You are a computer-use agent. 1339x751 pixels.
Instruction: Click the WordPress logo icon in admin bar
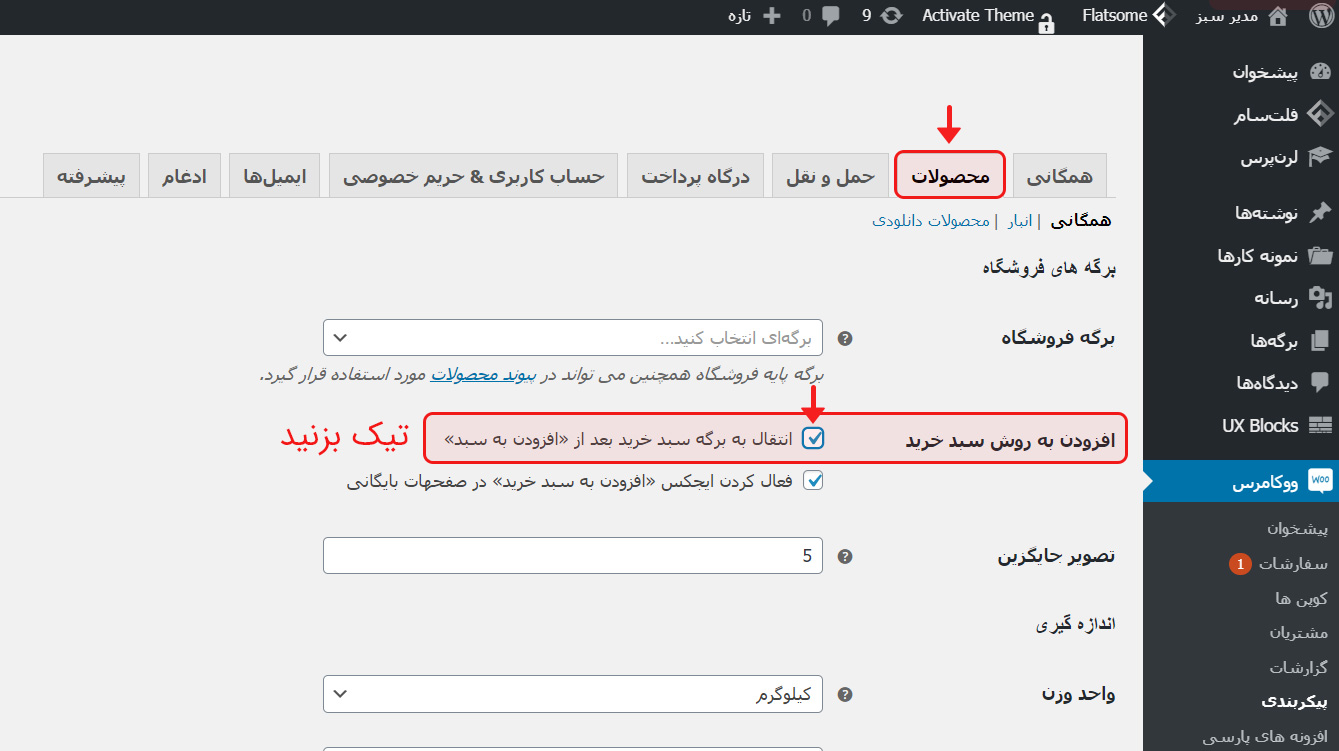pos(1320,16)
